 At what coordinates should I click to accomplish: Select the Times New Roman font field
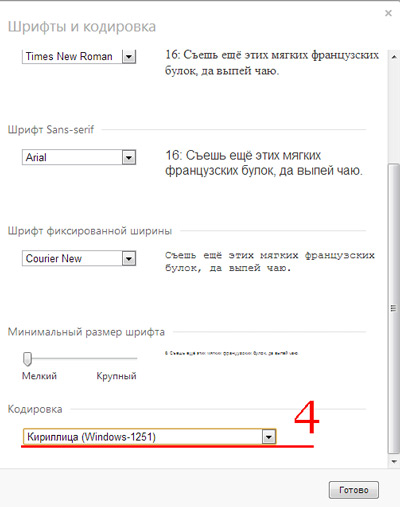click(x=79, y=56)
